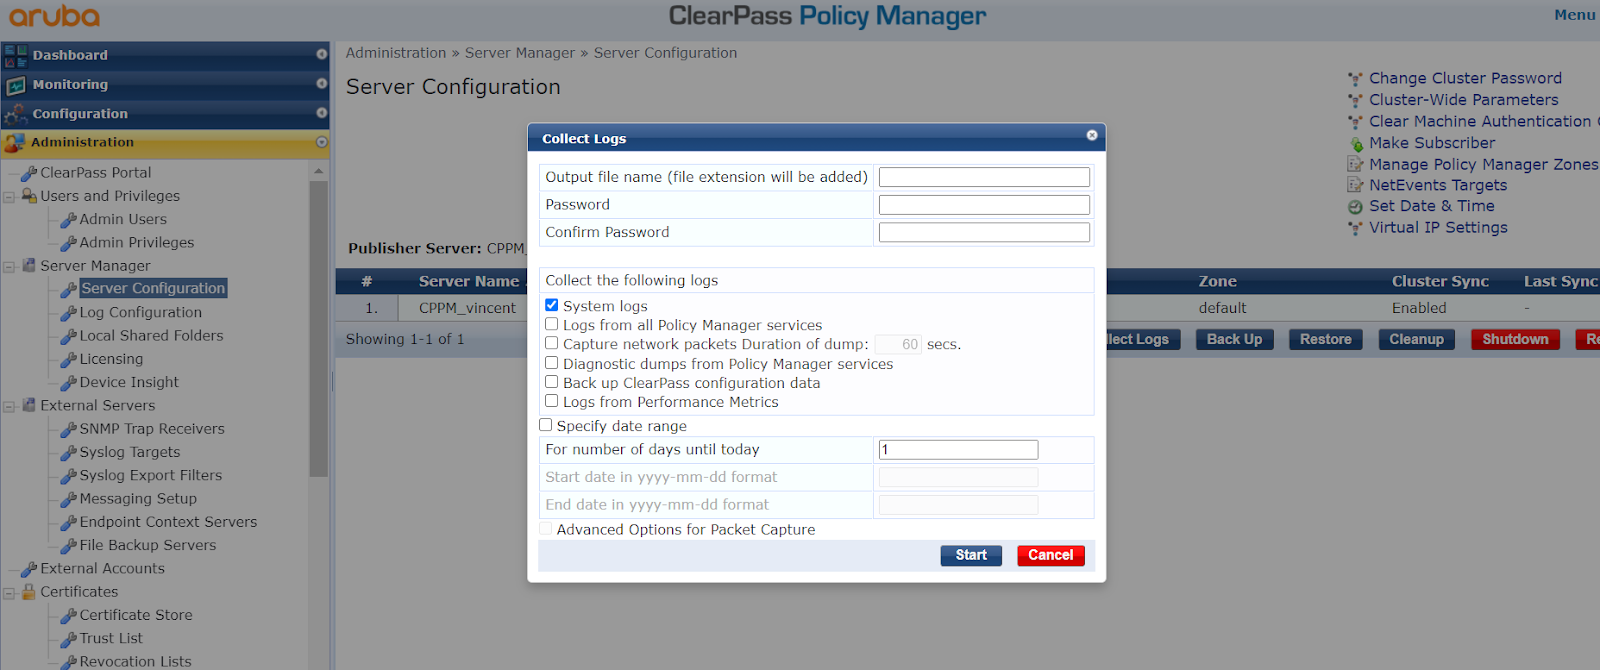Click the aruba logo
Screen dimensions: 1600x670
click(54, 16)
